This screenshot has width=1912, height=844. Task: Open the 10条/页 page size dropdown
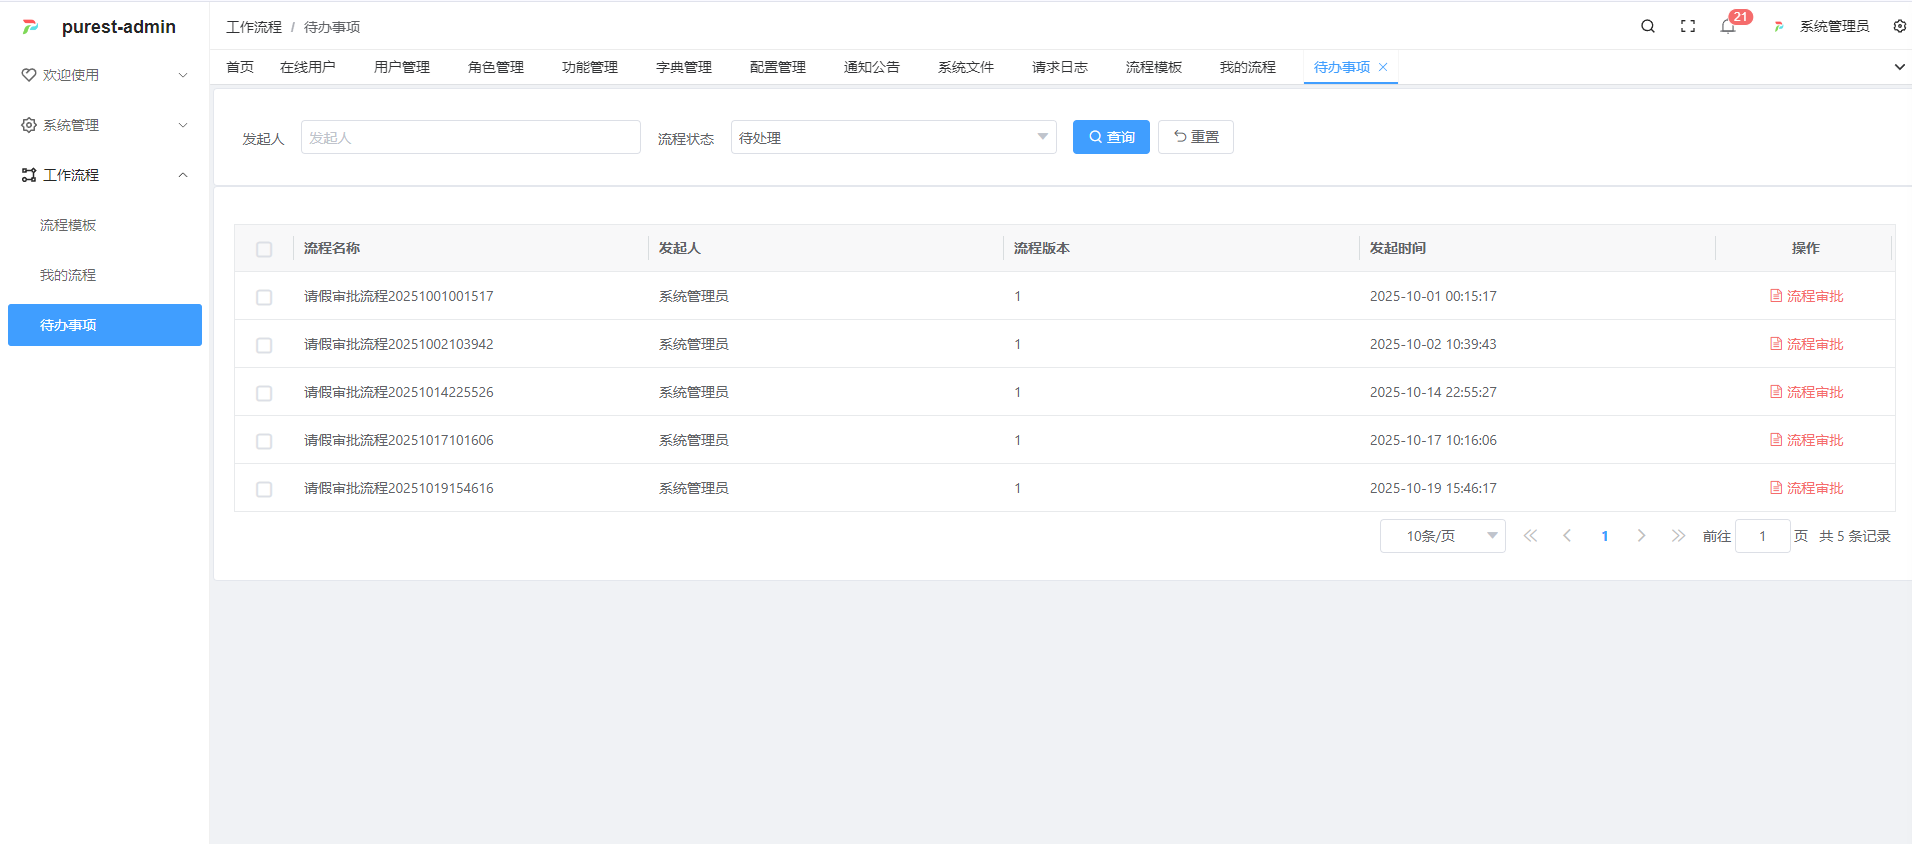pyautogui.click(x=1442, y=536)
